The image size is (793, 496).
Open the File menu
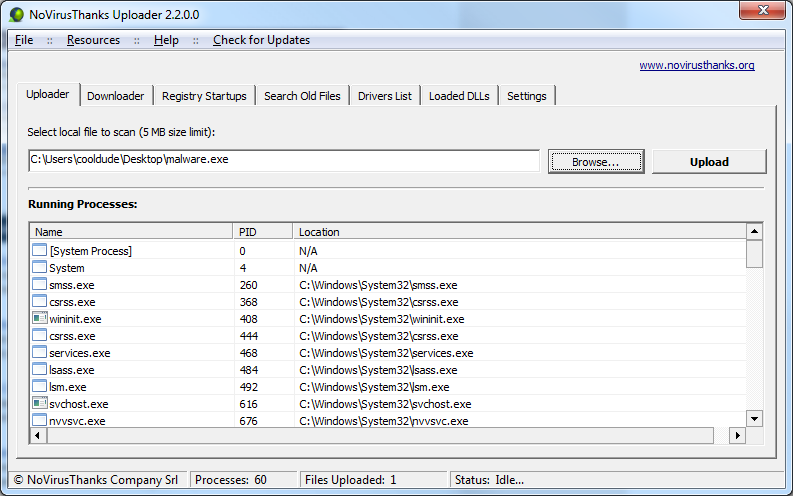pyautogui.click(x=24, y=40)
